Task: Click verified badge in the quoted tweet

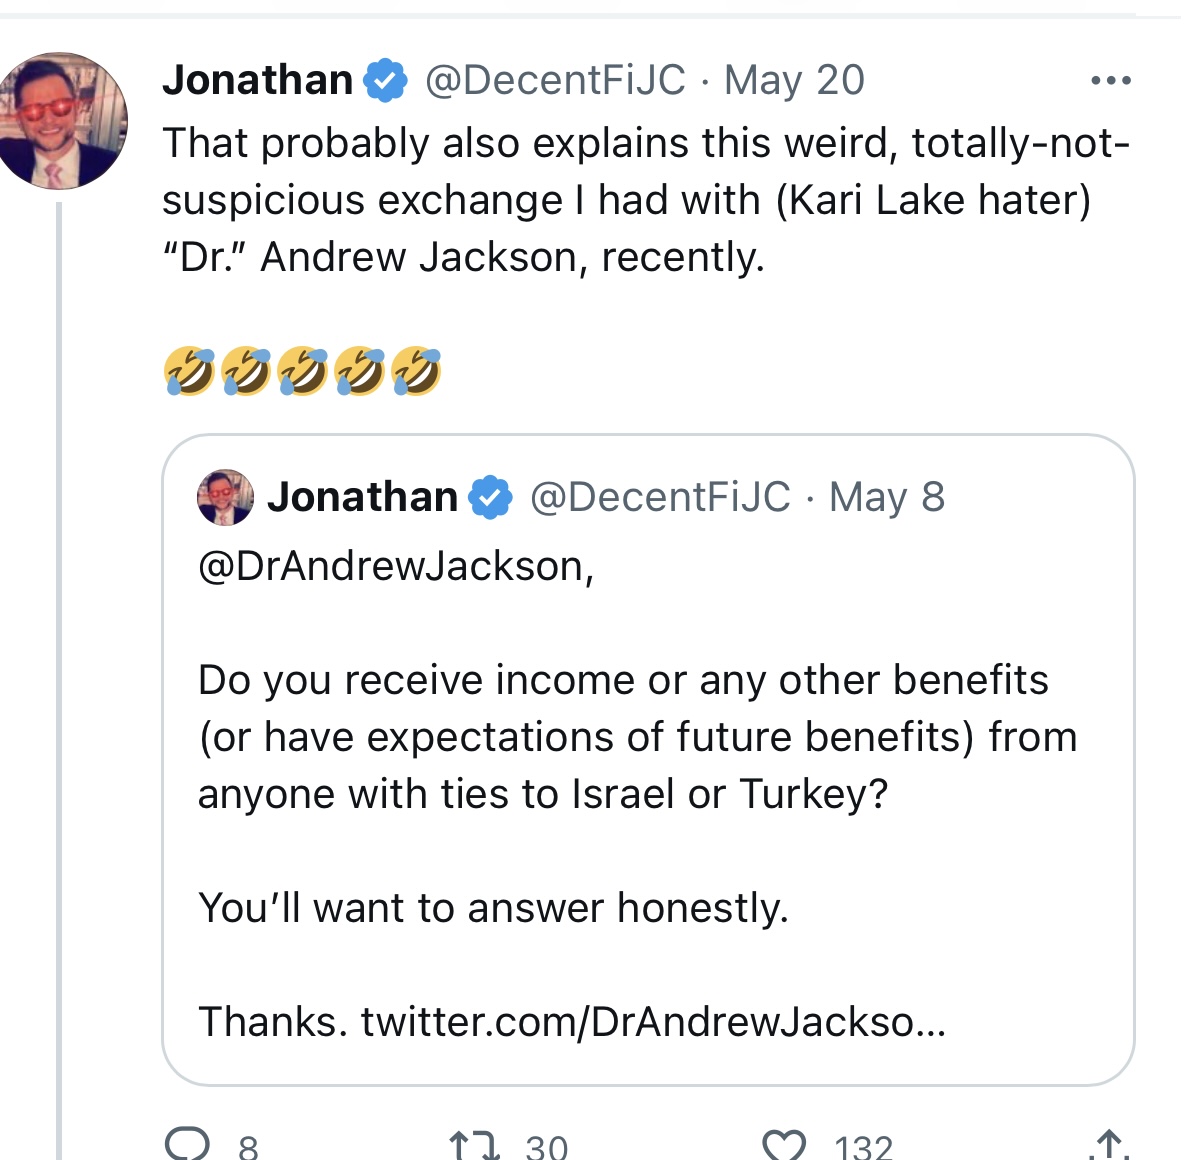Action: pyautogui.click(x=490, y=498)
